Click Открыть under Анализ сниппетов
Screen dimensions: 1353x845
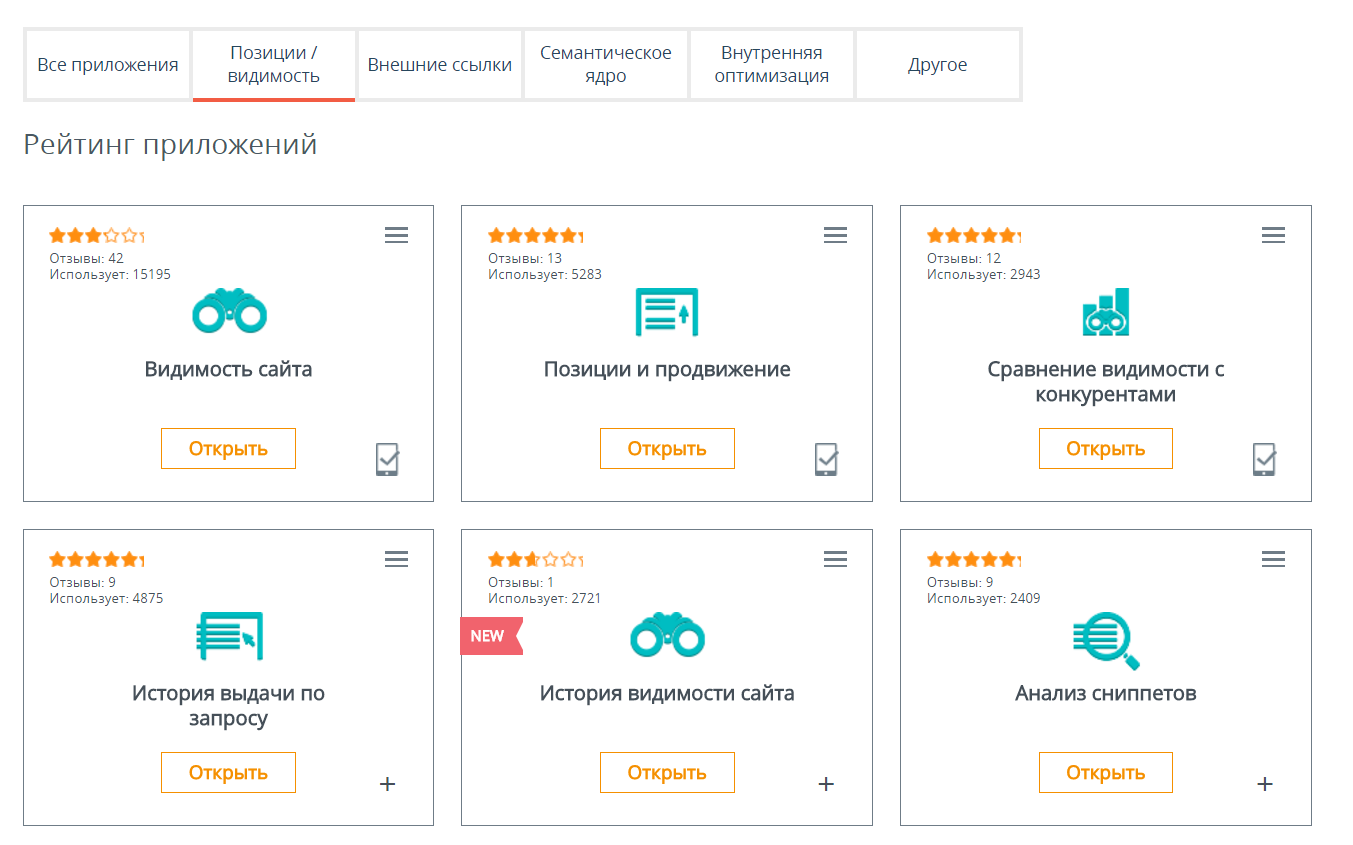click(x=1106, y=772)
